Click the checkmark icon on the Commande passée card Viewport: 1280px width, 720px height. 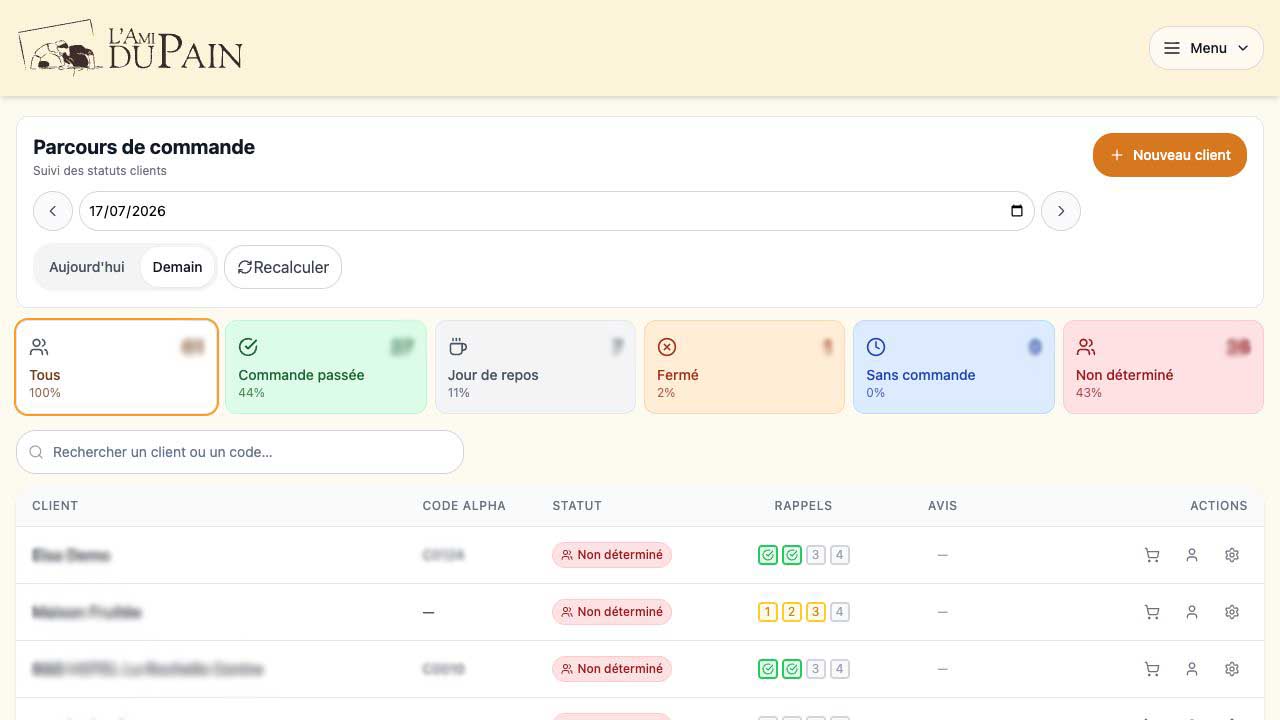pos(248,347)
